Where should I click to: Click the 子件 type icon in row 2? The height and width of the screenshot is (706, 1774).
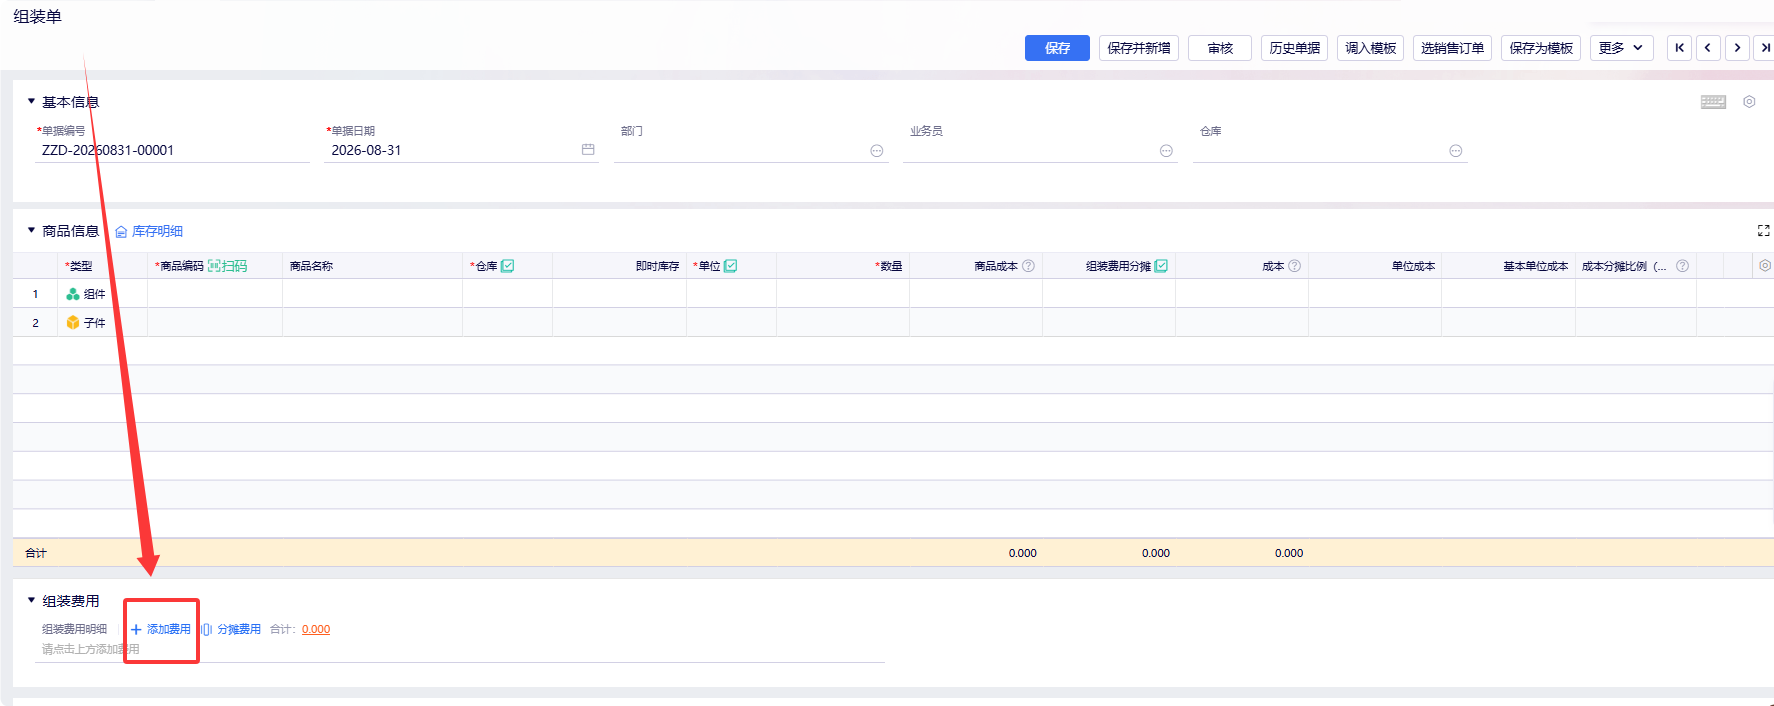(x=73, y=323)
